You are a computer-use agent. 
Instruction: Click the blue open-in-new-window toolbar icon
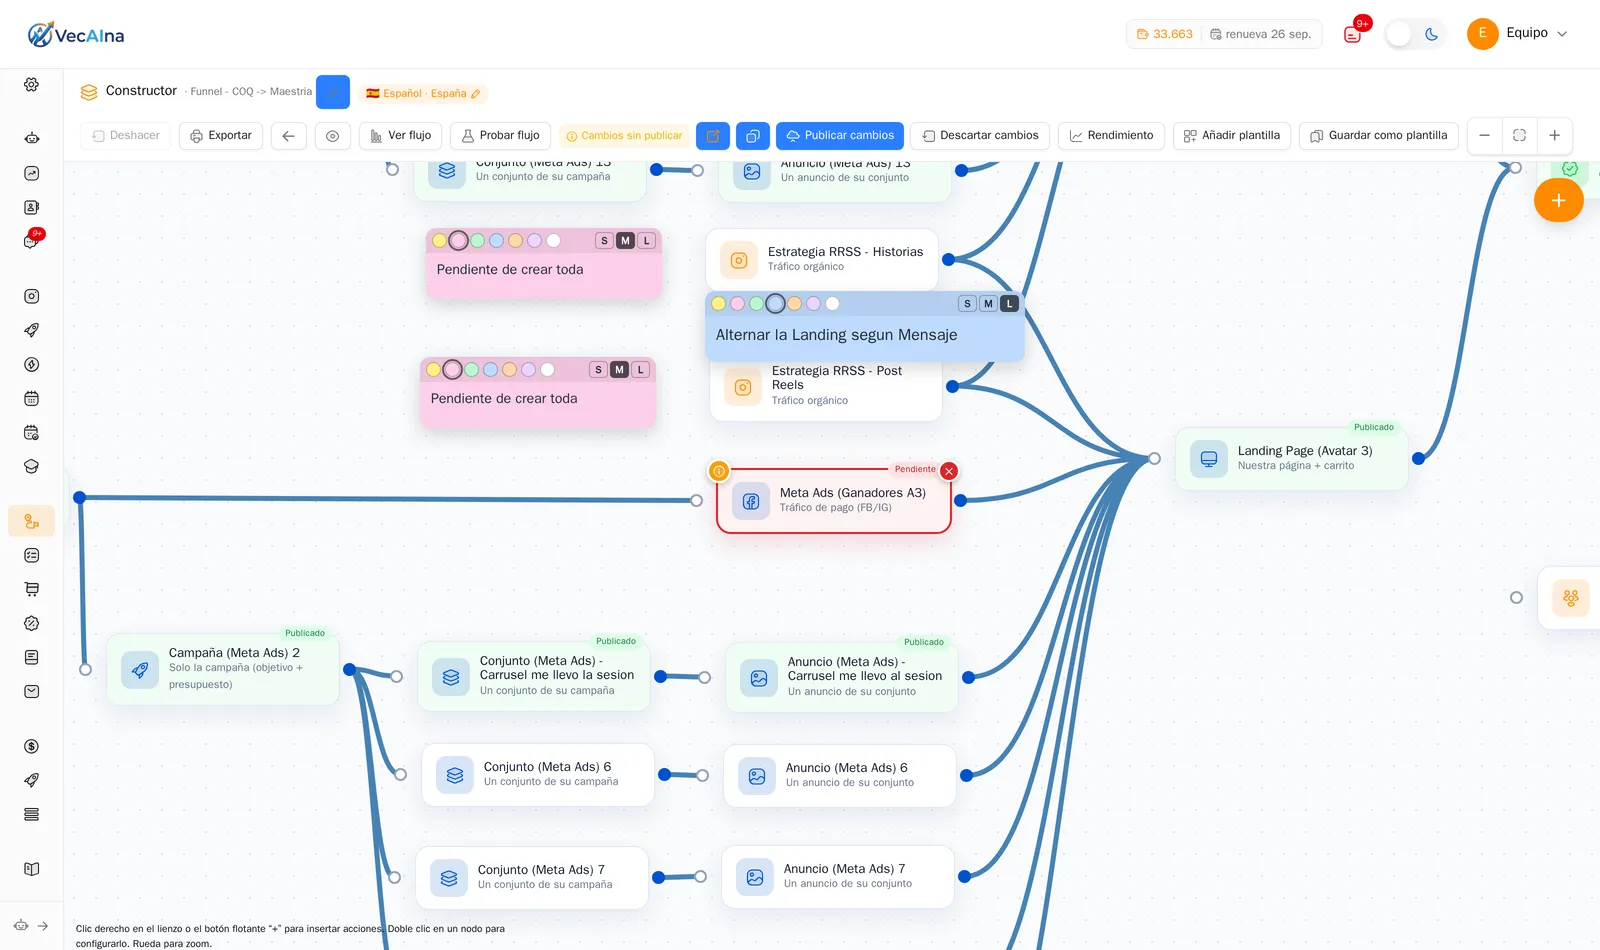pyautogui.click(x=713, y=136)
